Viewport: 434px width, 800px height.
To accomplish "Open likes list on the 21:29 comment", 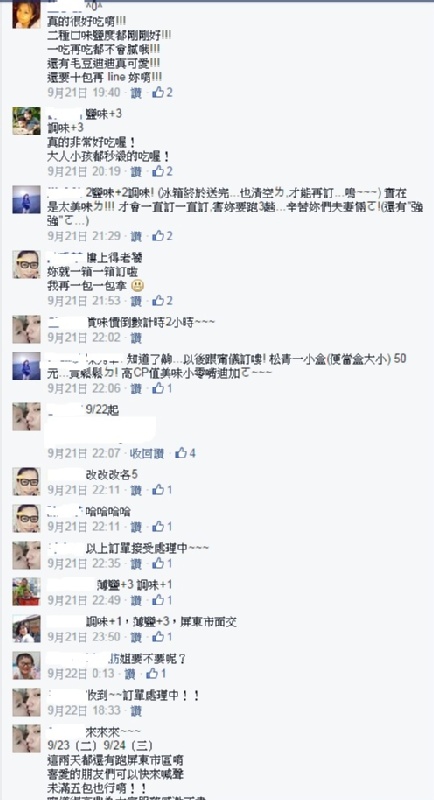I will pyautogui.click(x=163, y=236).
